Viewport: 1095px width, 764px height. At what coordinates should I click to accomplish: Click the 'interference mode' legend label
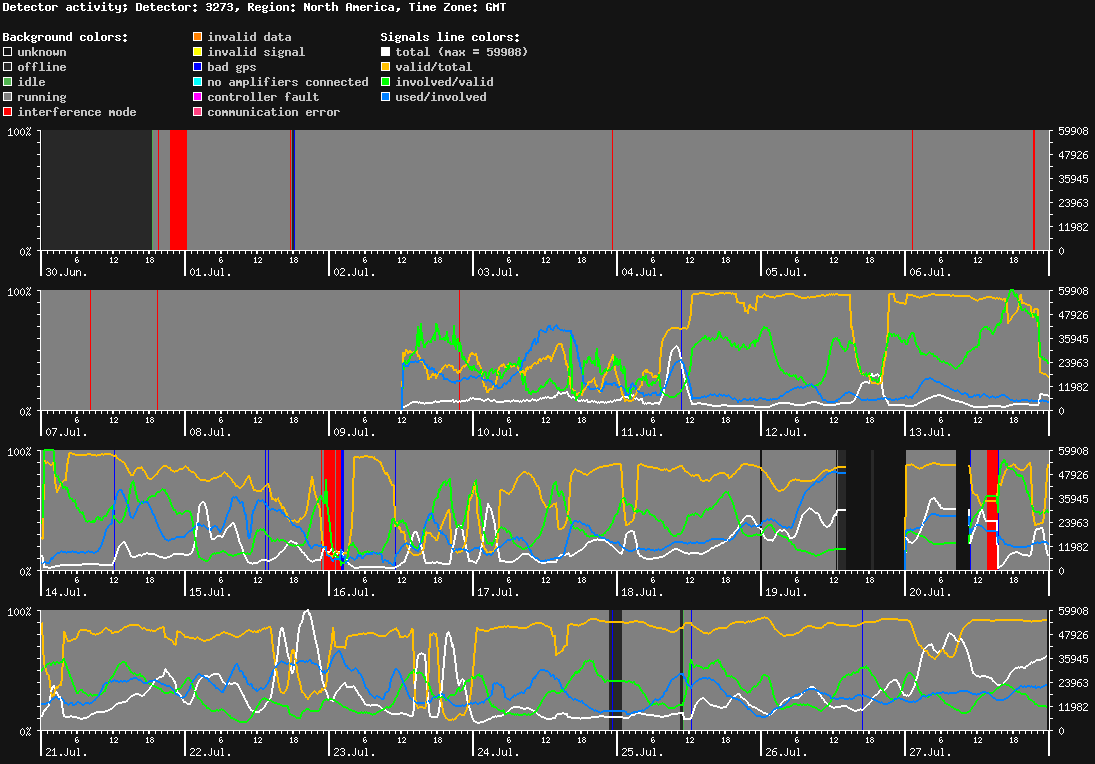click(77, 112)
